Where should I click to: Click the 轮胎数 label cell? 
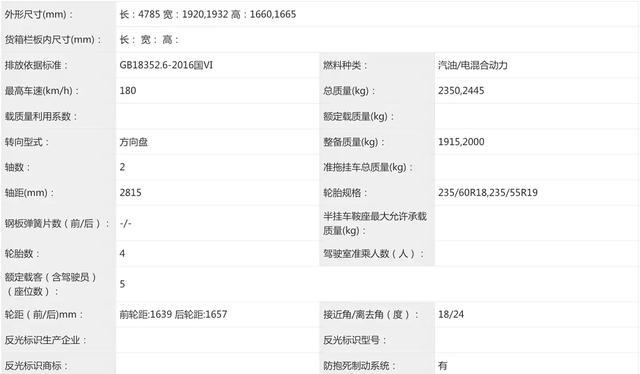(x=58, y=254)
